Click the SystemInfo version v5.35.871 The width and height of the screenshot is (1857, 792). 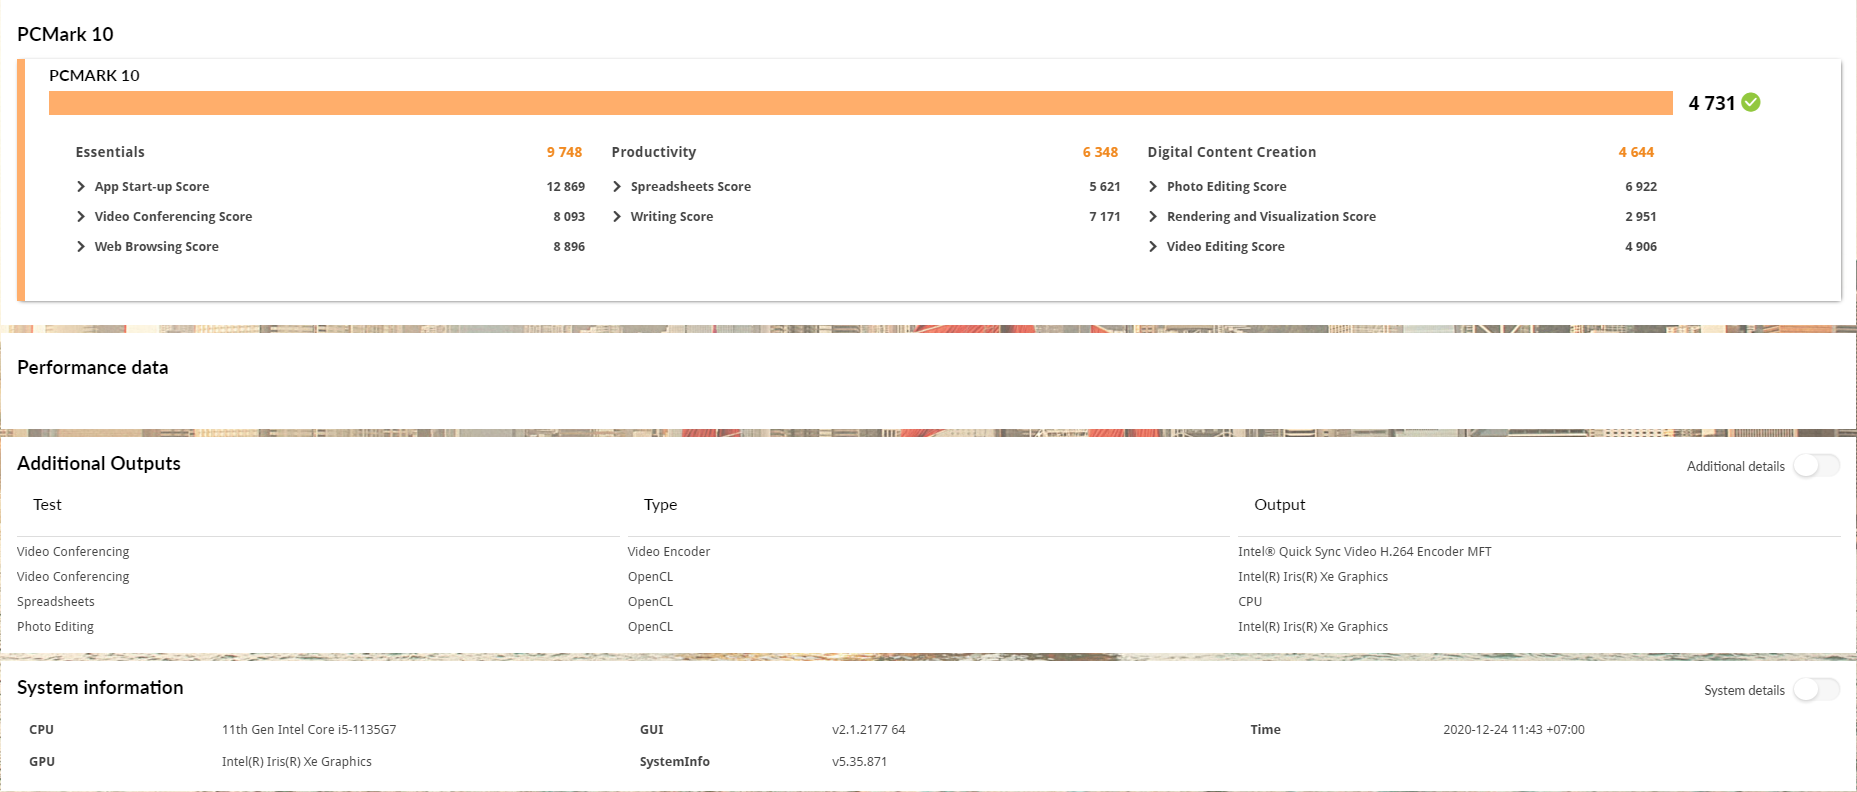coord(860,762)
